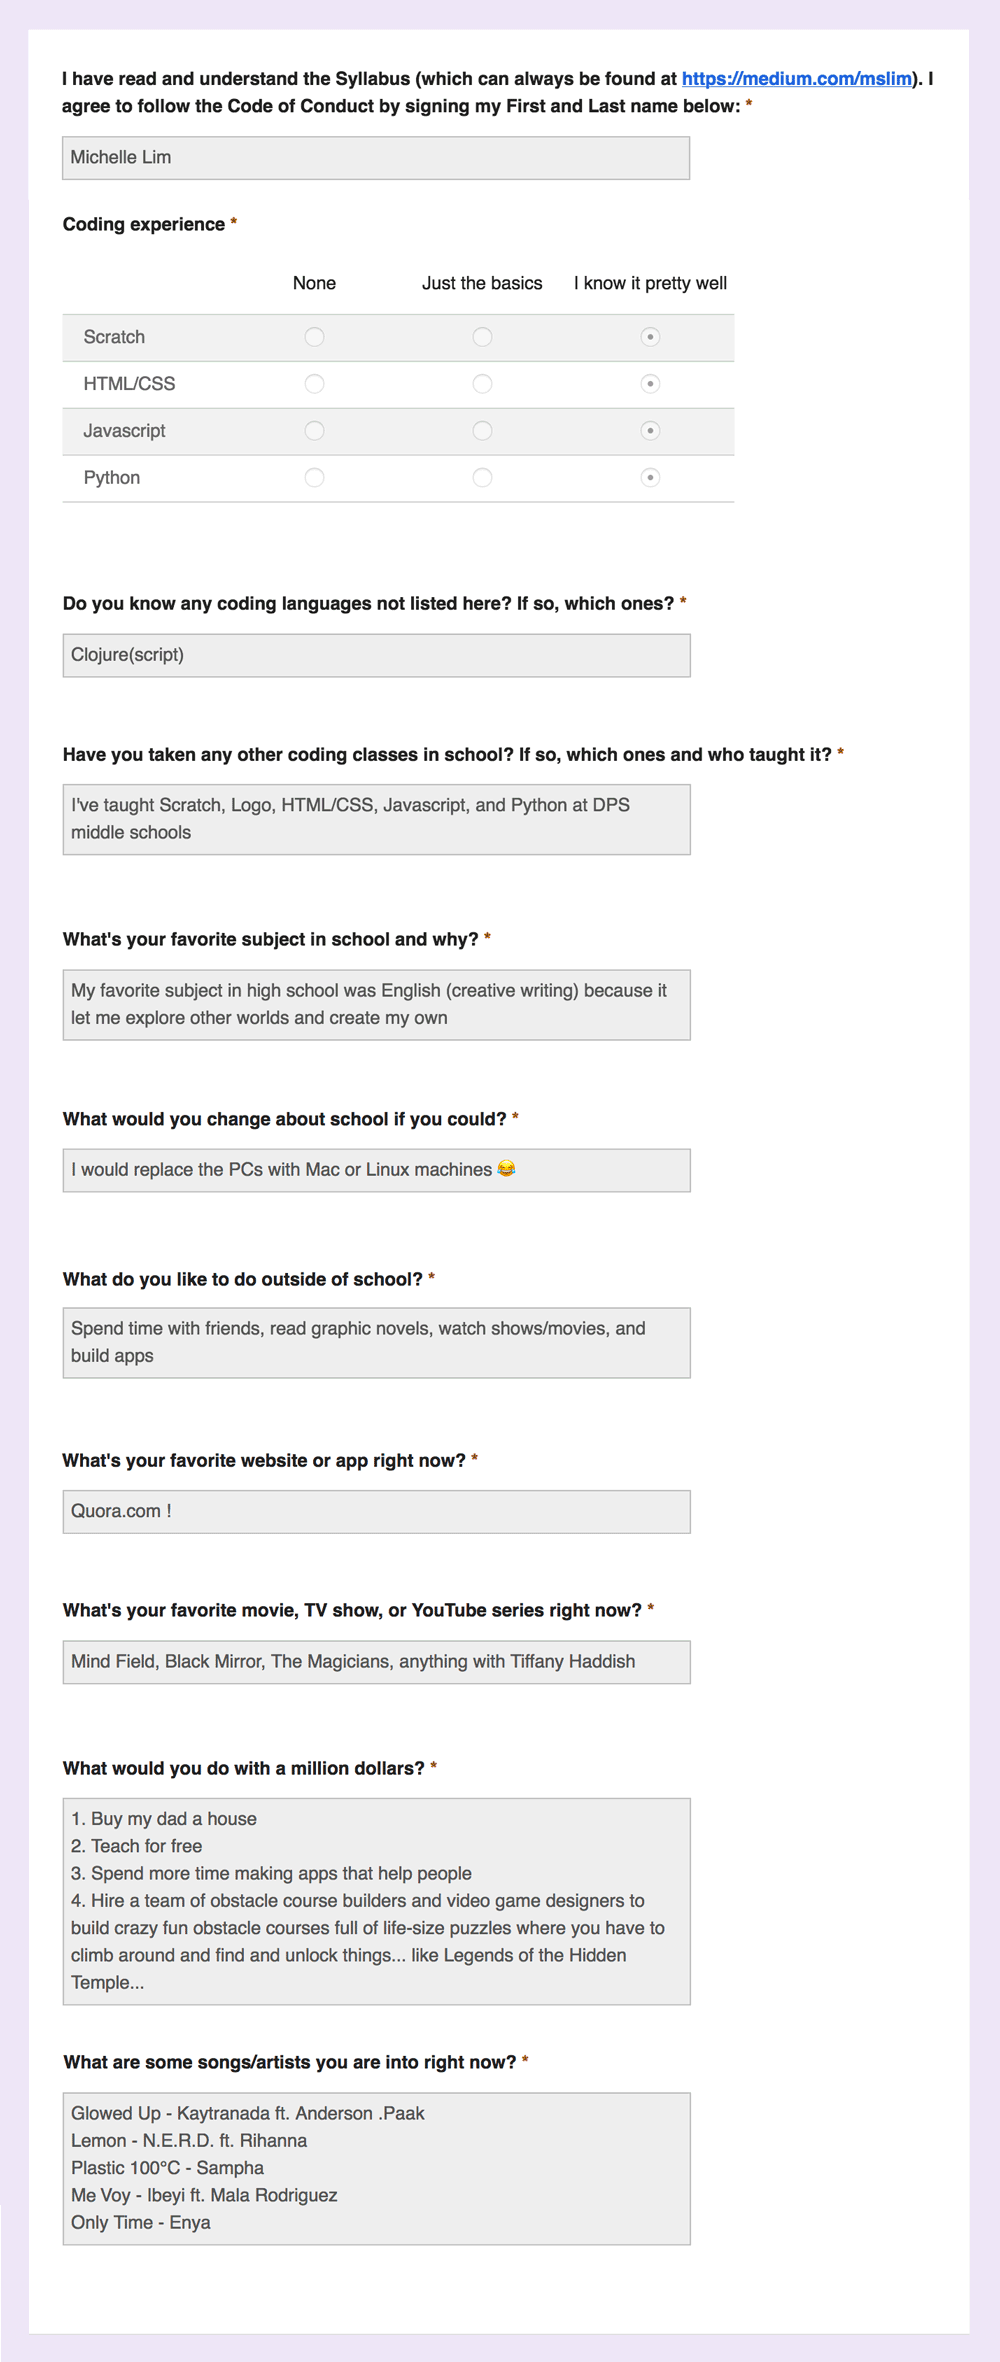
Task: Select Just the basics for Scratch
Action: pyautogui.click(x=482, y=337)
